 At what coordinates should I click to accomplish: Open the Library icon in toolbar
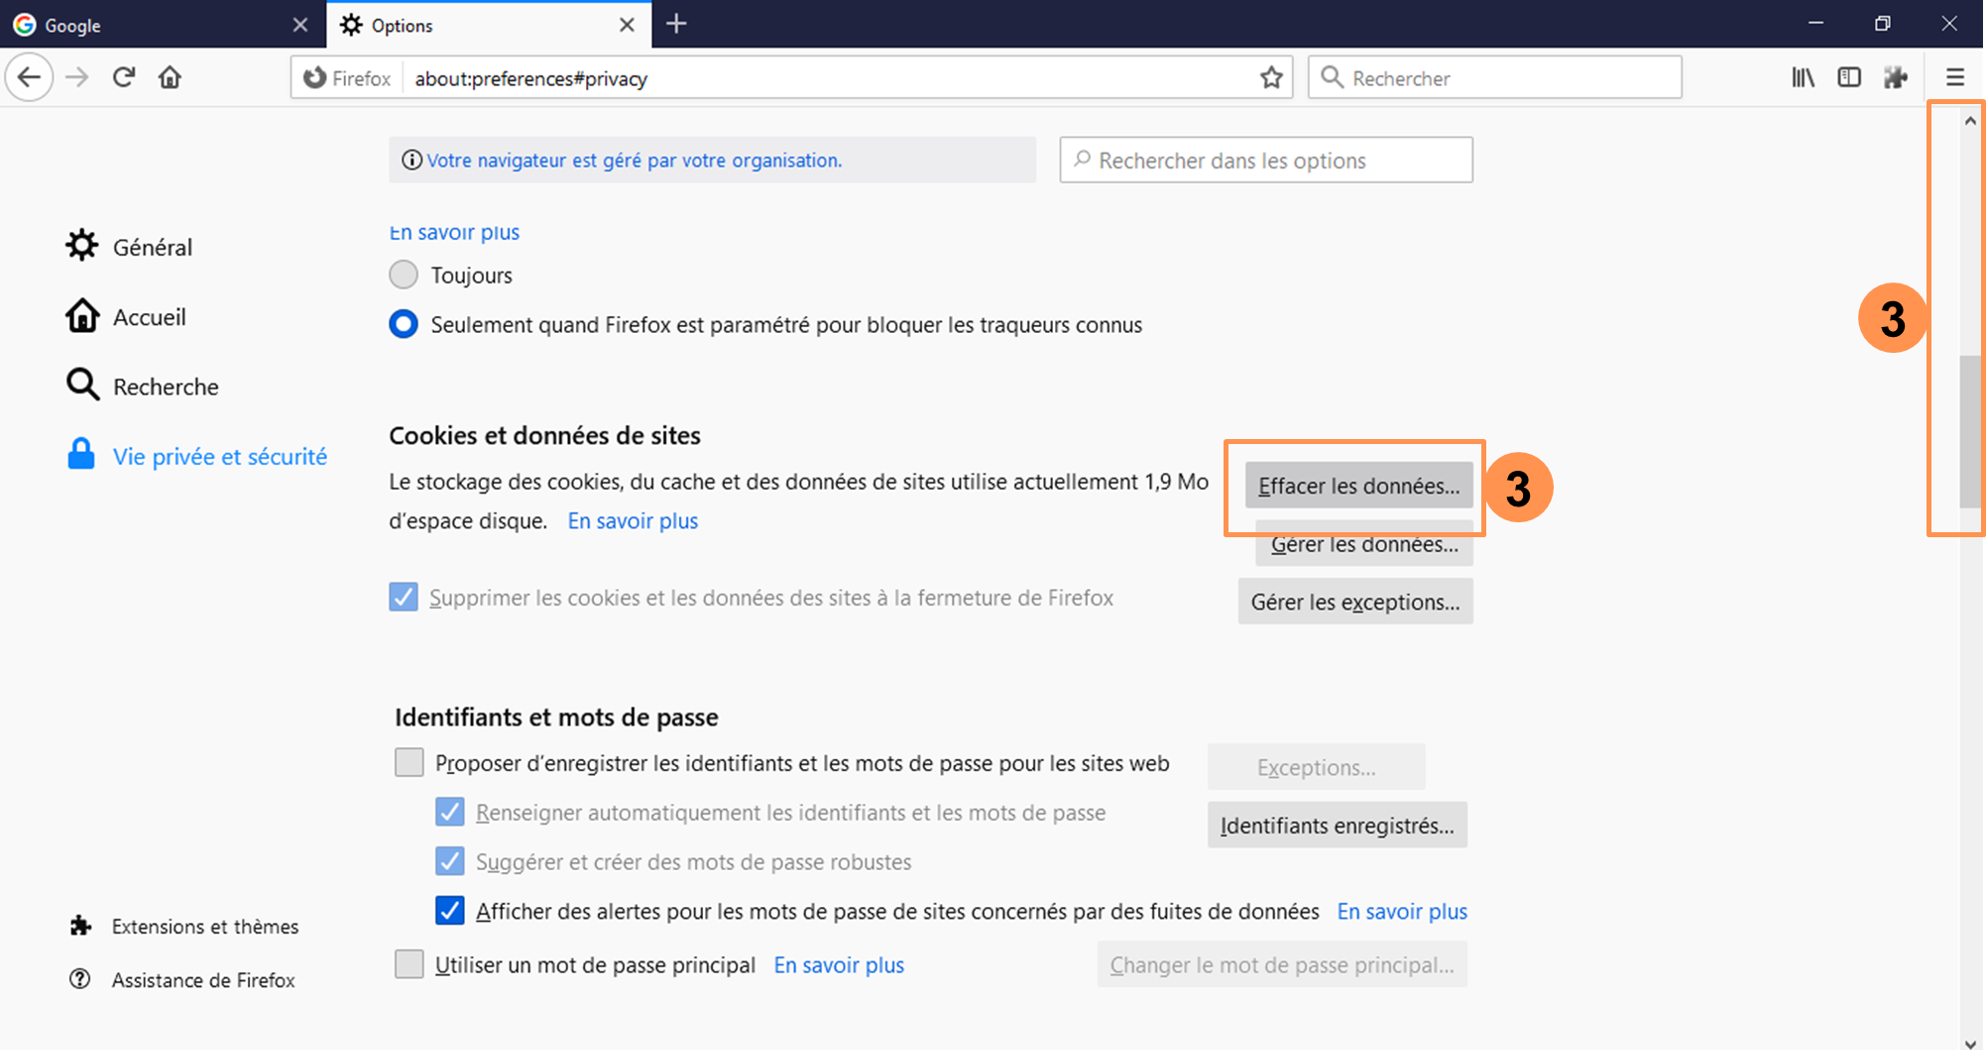[x=1803, y=77]
